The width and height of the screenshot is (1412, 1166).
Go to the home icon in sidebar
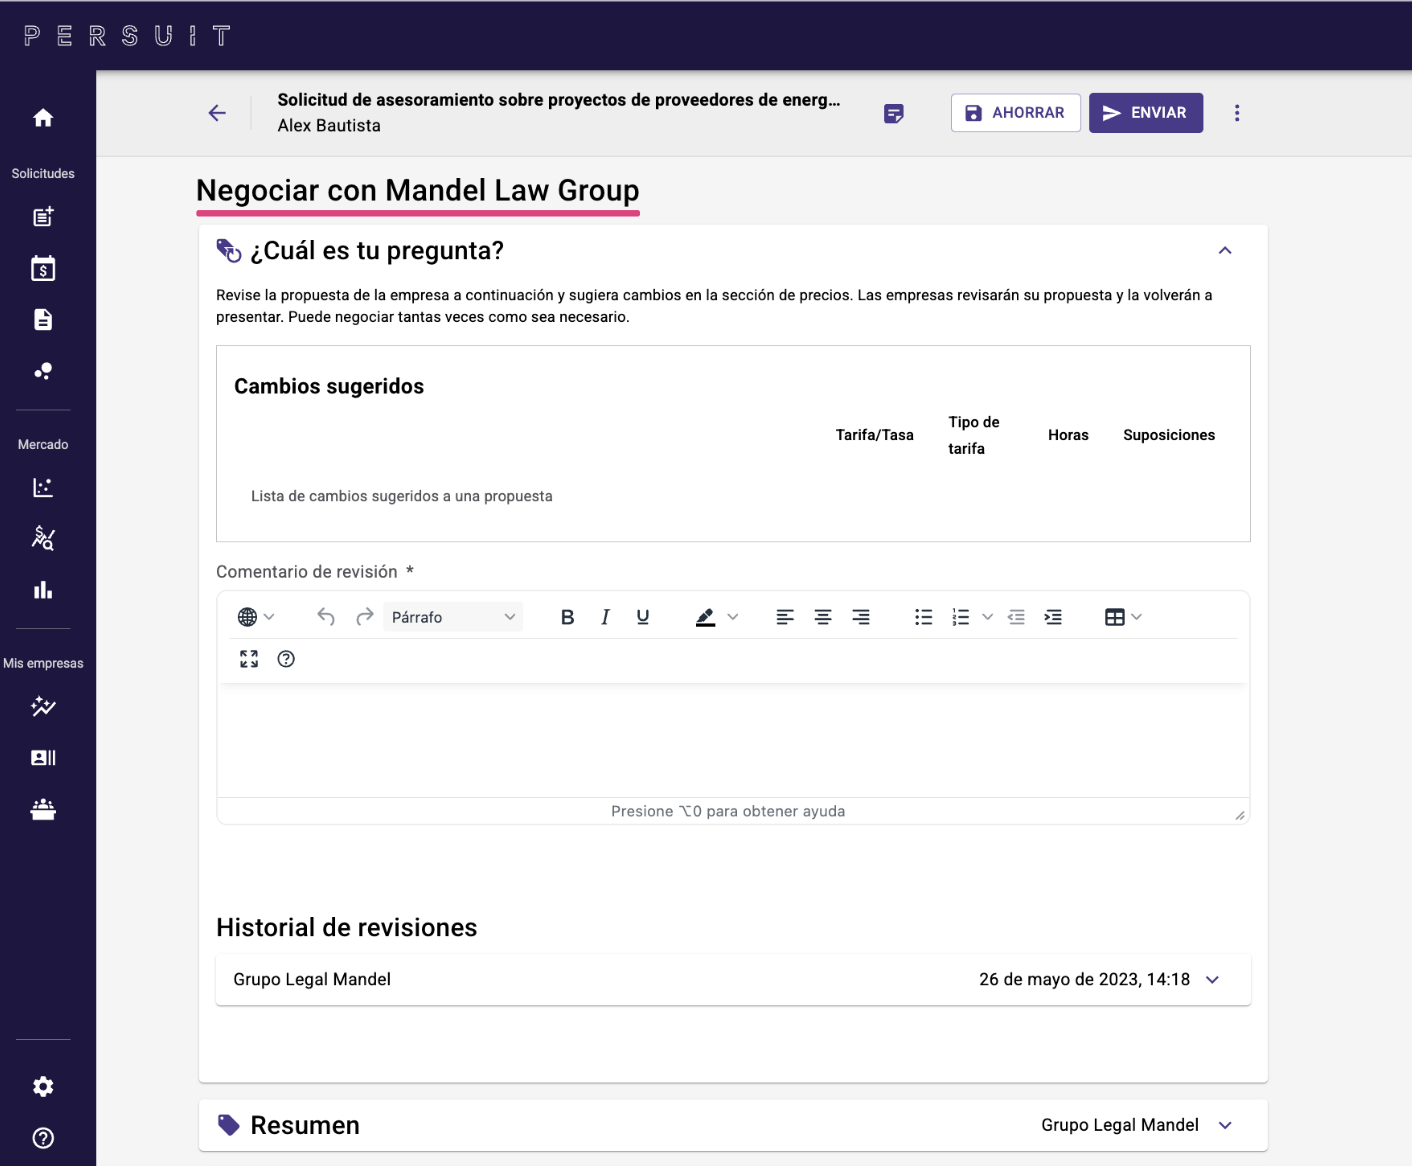(x=43, y=118)
